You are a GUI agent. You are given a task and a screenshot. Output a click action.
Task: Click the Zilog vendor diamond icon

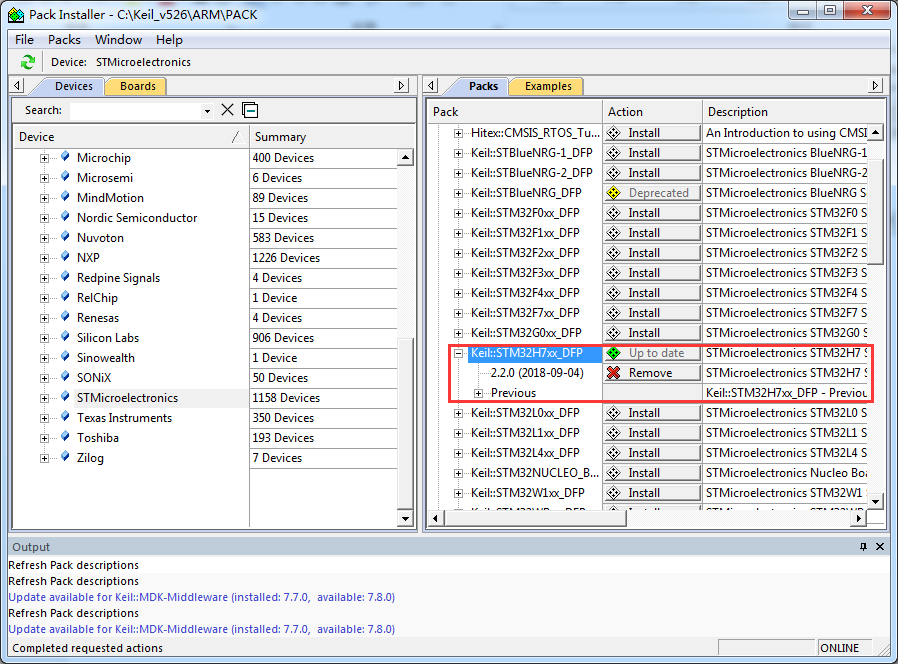click(65, 457)
